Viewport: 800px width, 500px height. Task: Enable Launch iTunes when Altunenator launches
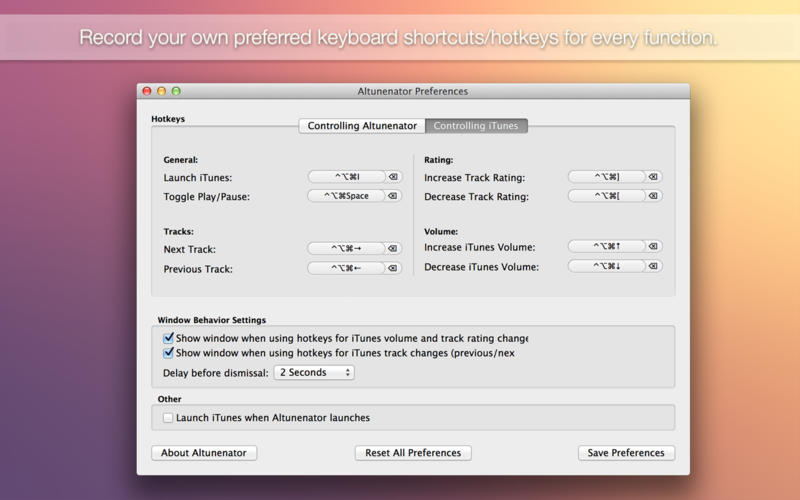tap(168, 417)
